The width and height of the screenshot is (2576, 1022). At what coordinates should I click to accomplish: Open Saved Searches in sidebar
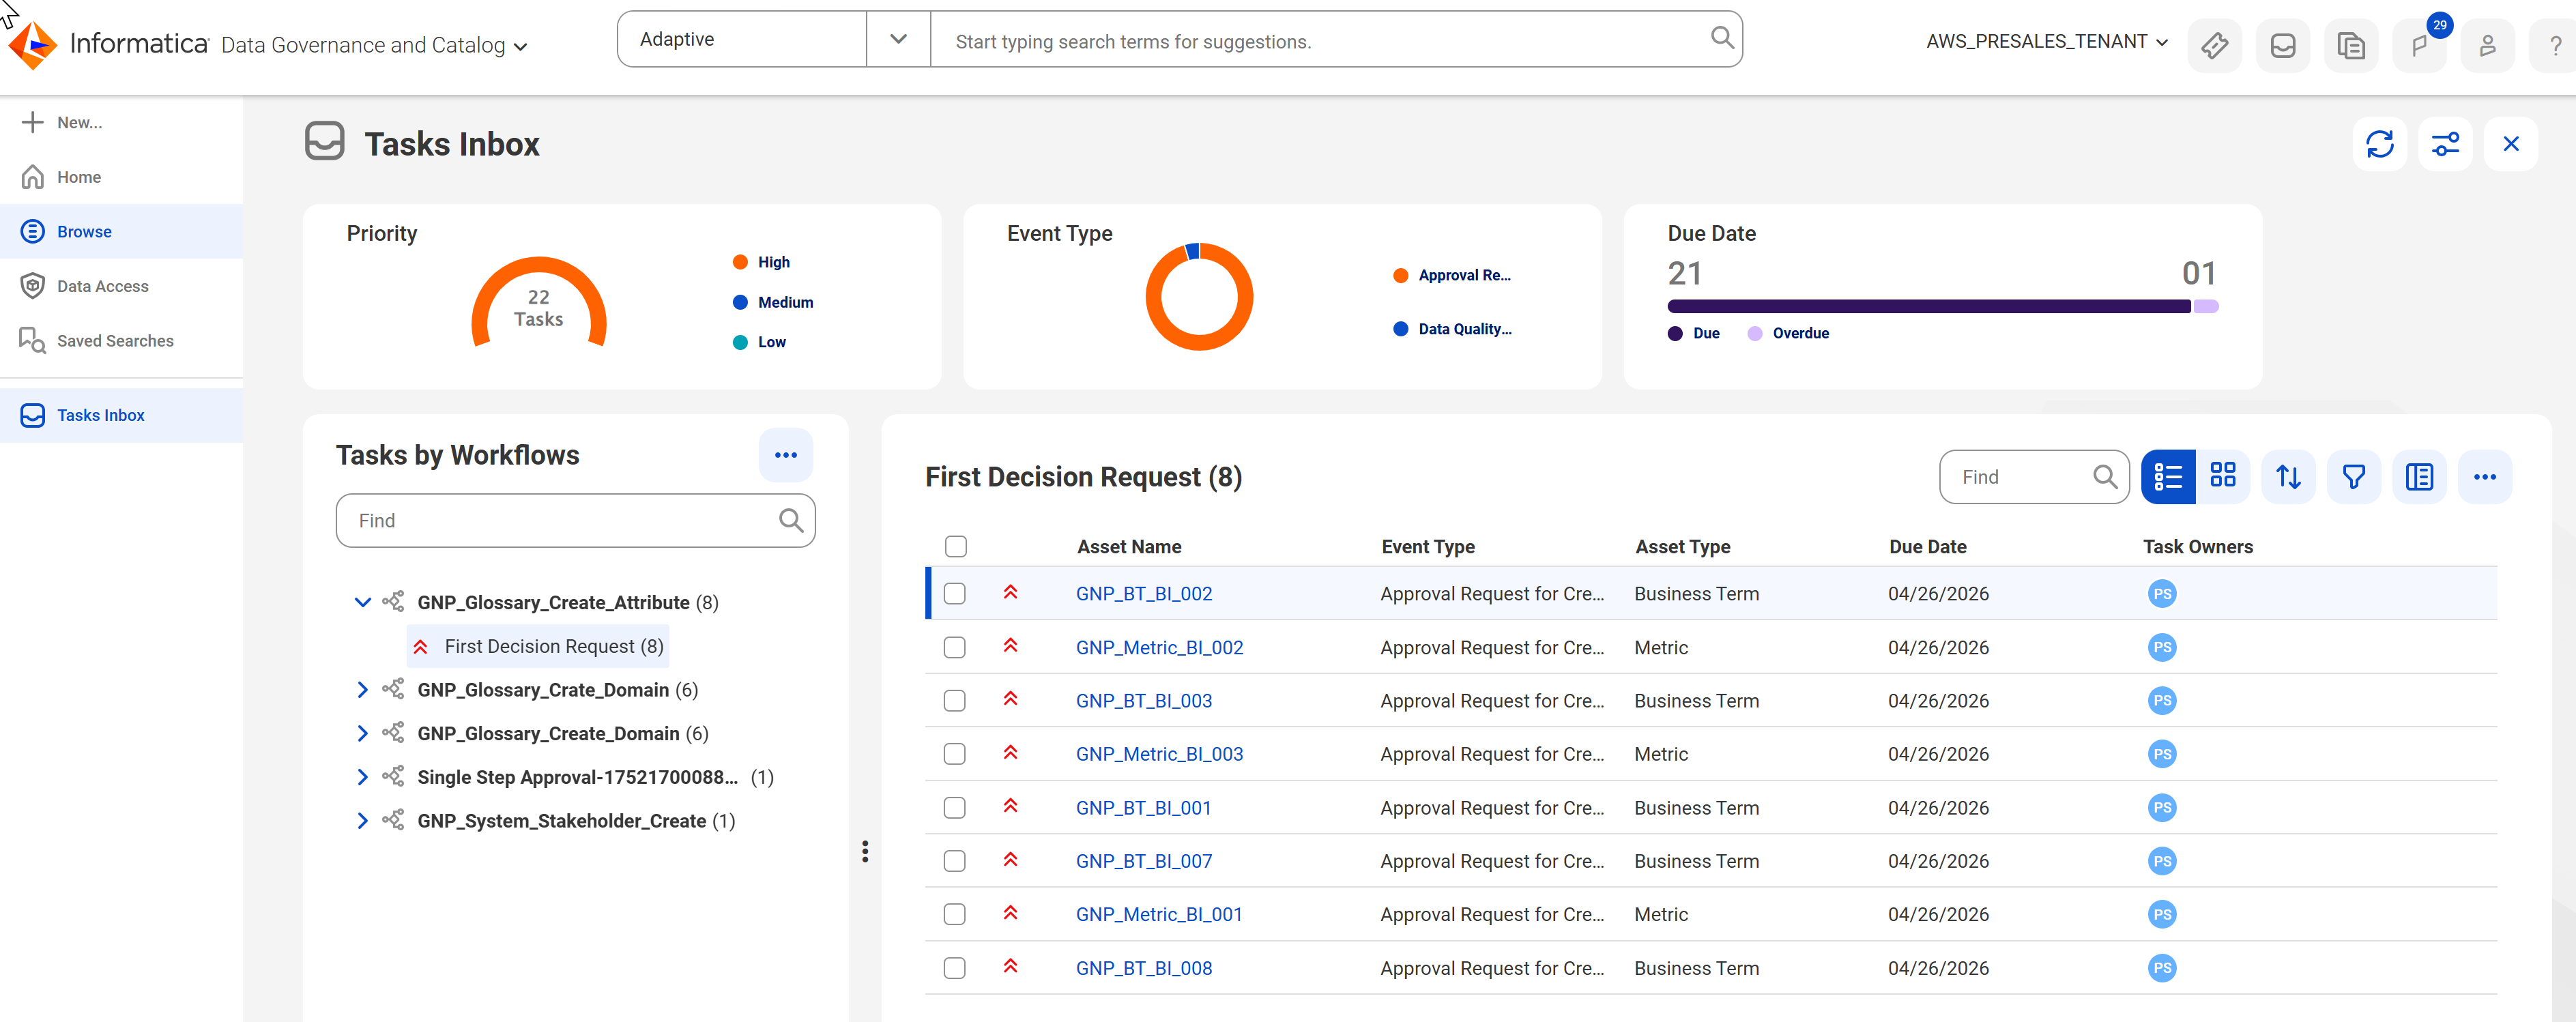tap(121, 340)
